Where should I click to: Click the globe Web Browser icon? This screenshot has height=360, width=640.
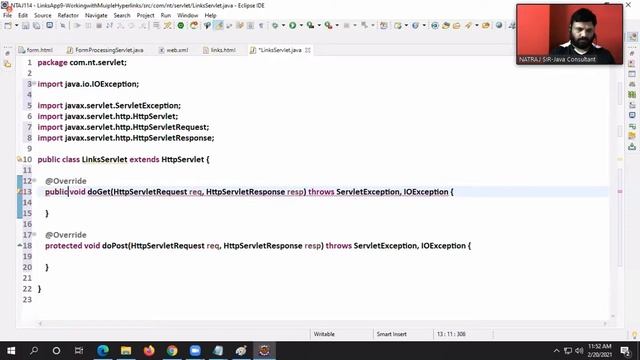(x=499, y=25)
